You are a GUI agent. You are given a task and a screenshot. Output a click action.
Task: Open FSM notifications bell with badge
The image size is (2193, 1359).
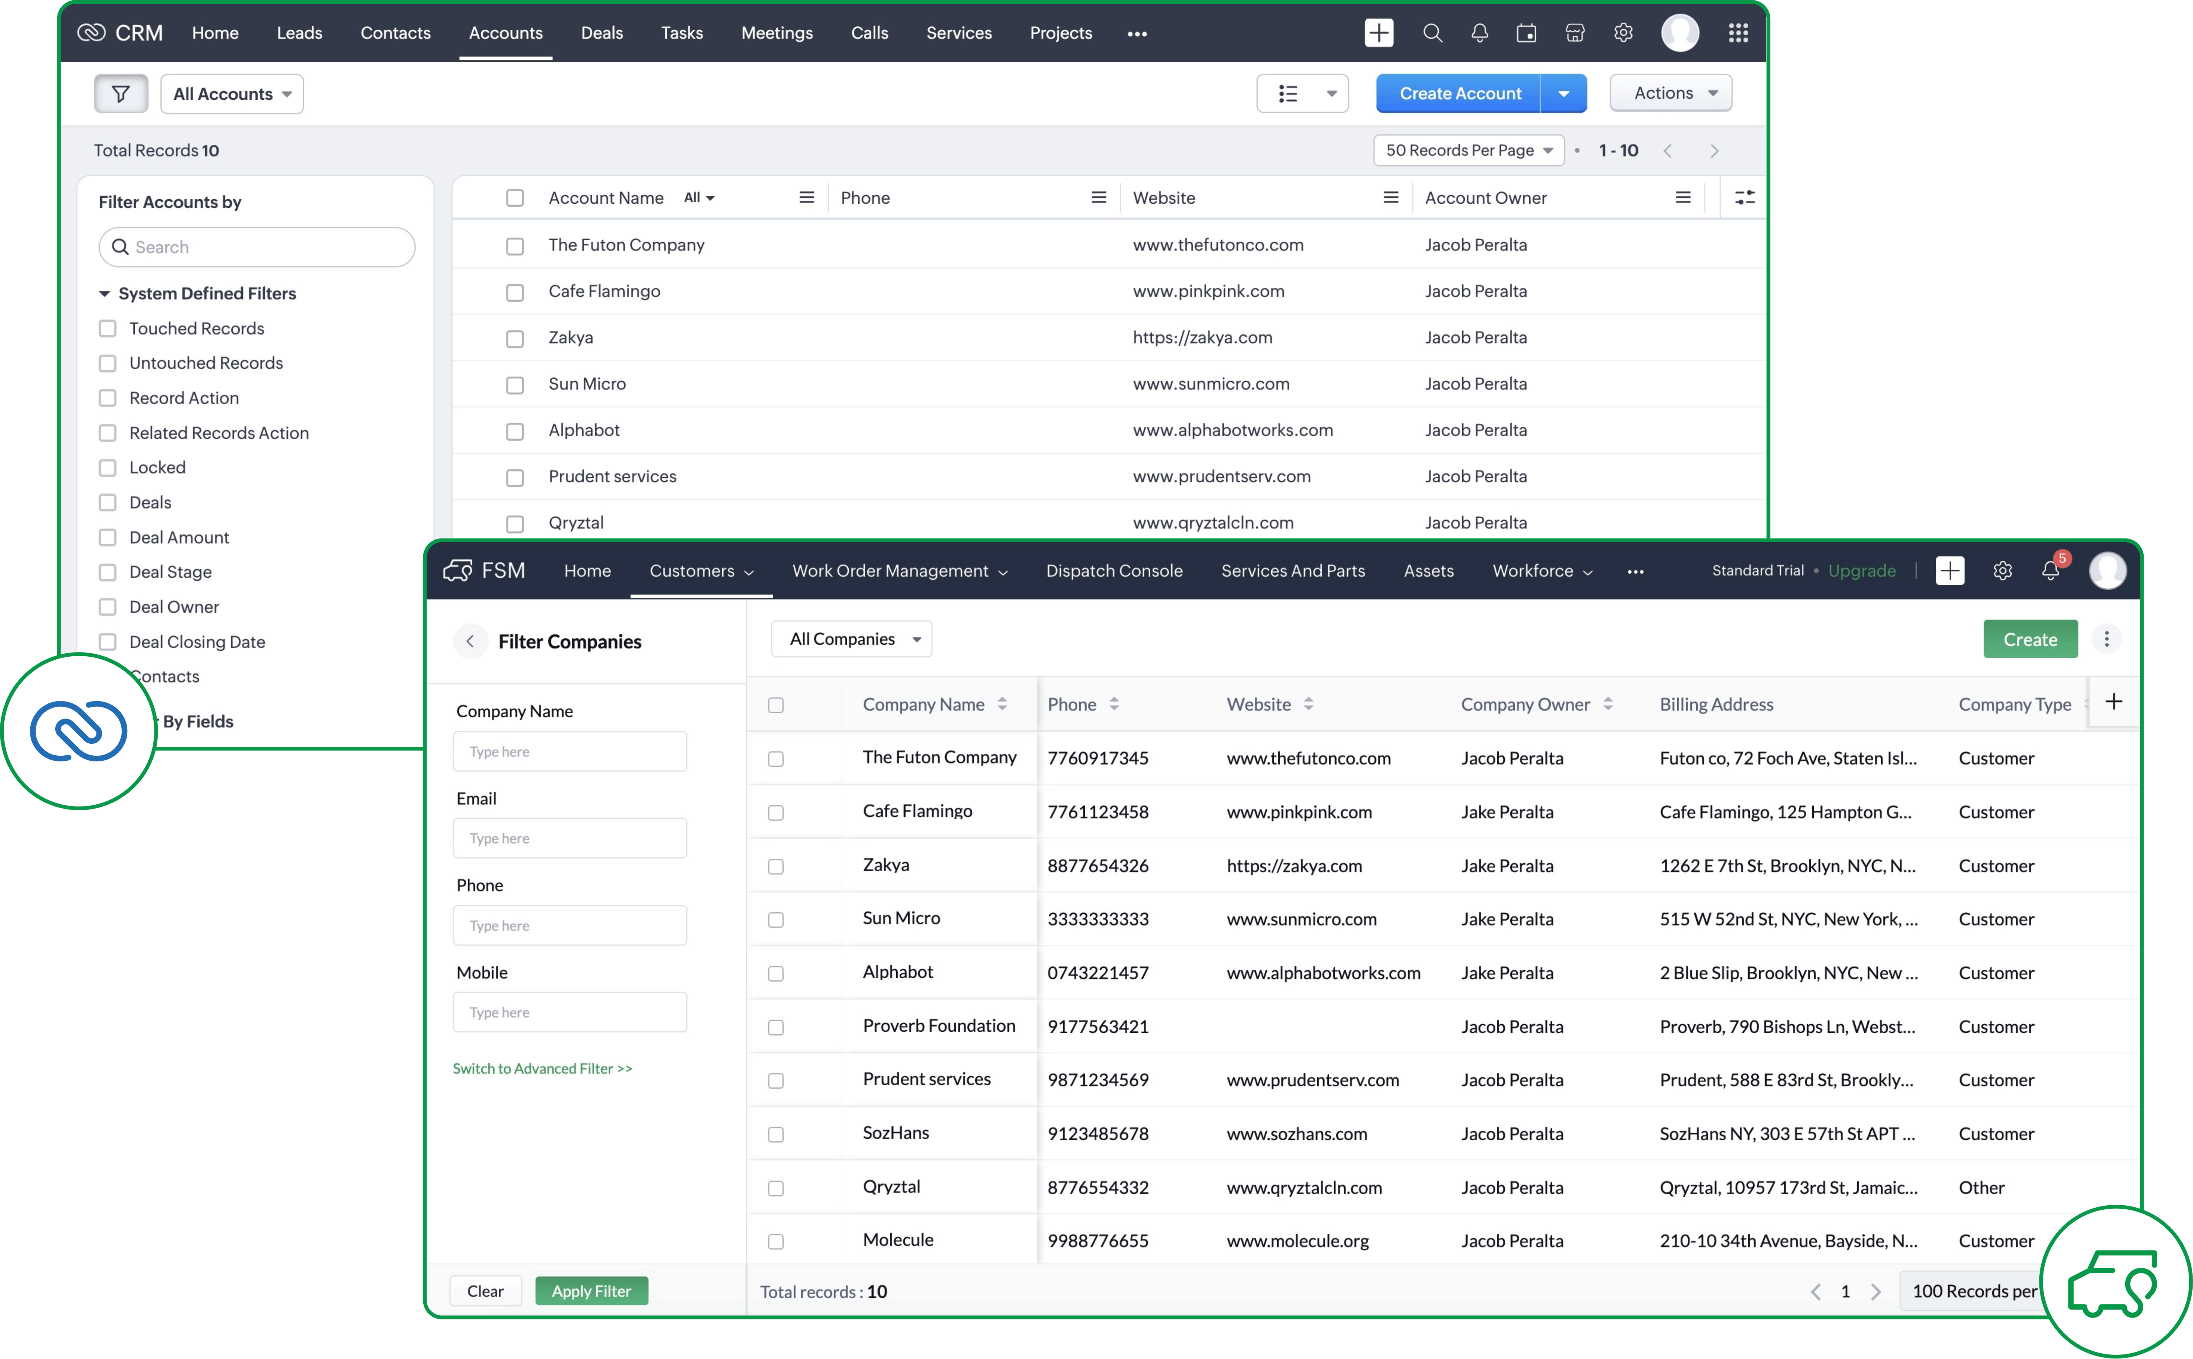tap(2052, 569)
